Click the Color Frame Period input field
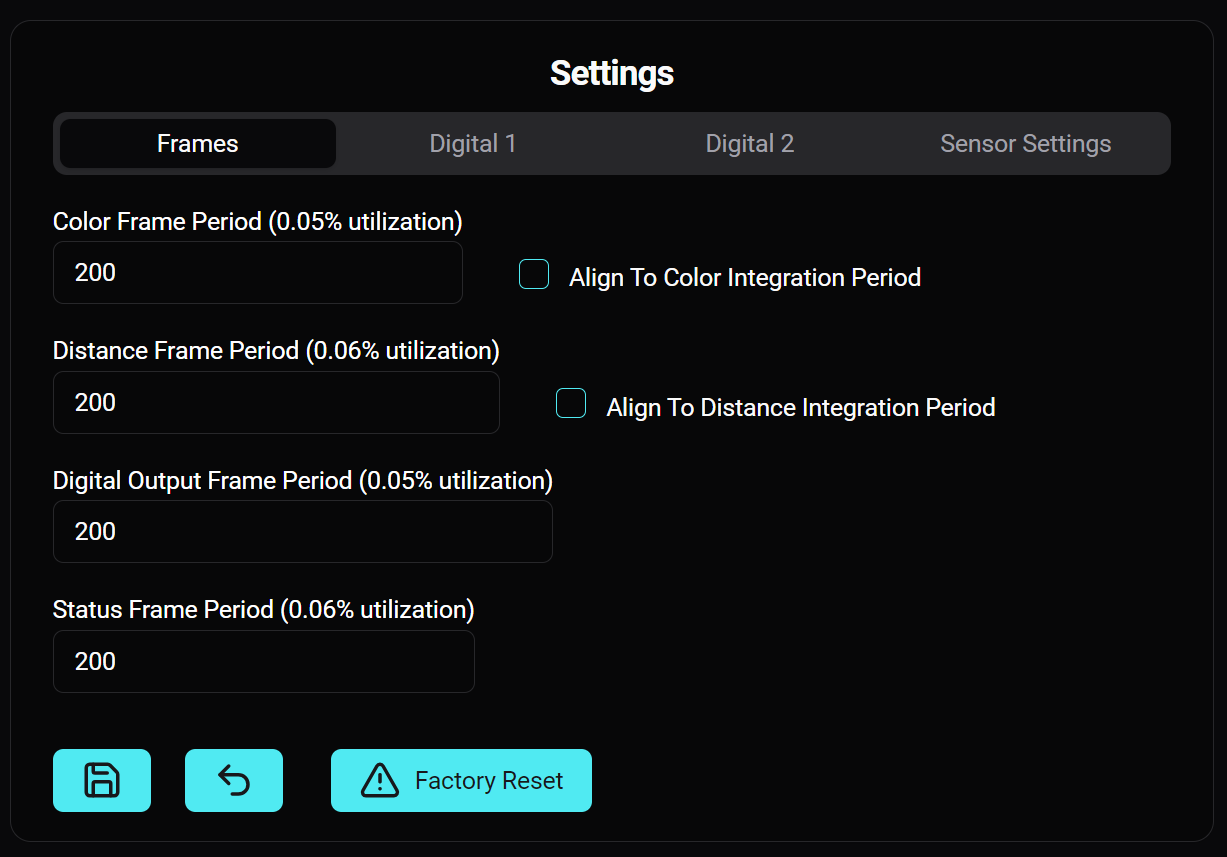The image size is (1227, 857). click(257, 272)
